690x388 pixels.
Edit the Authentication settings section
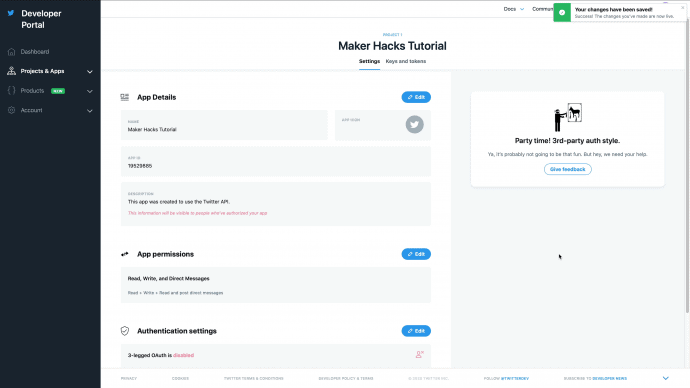click(x=416, y=331)
